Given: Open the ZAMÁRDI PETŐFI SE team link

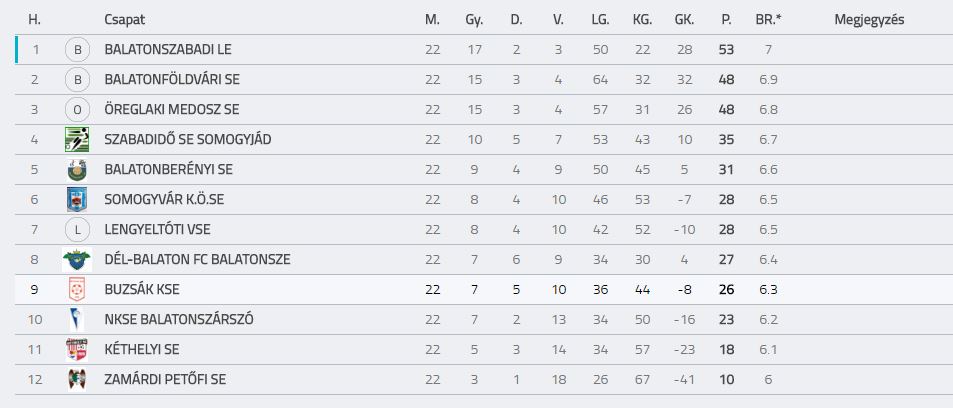Looking at the screenshot, I should click(165, 380).
